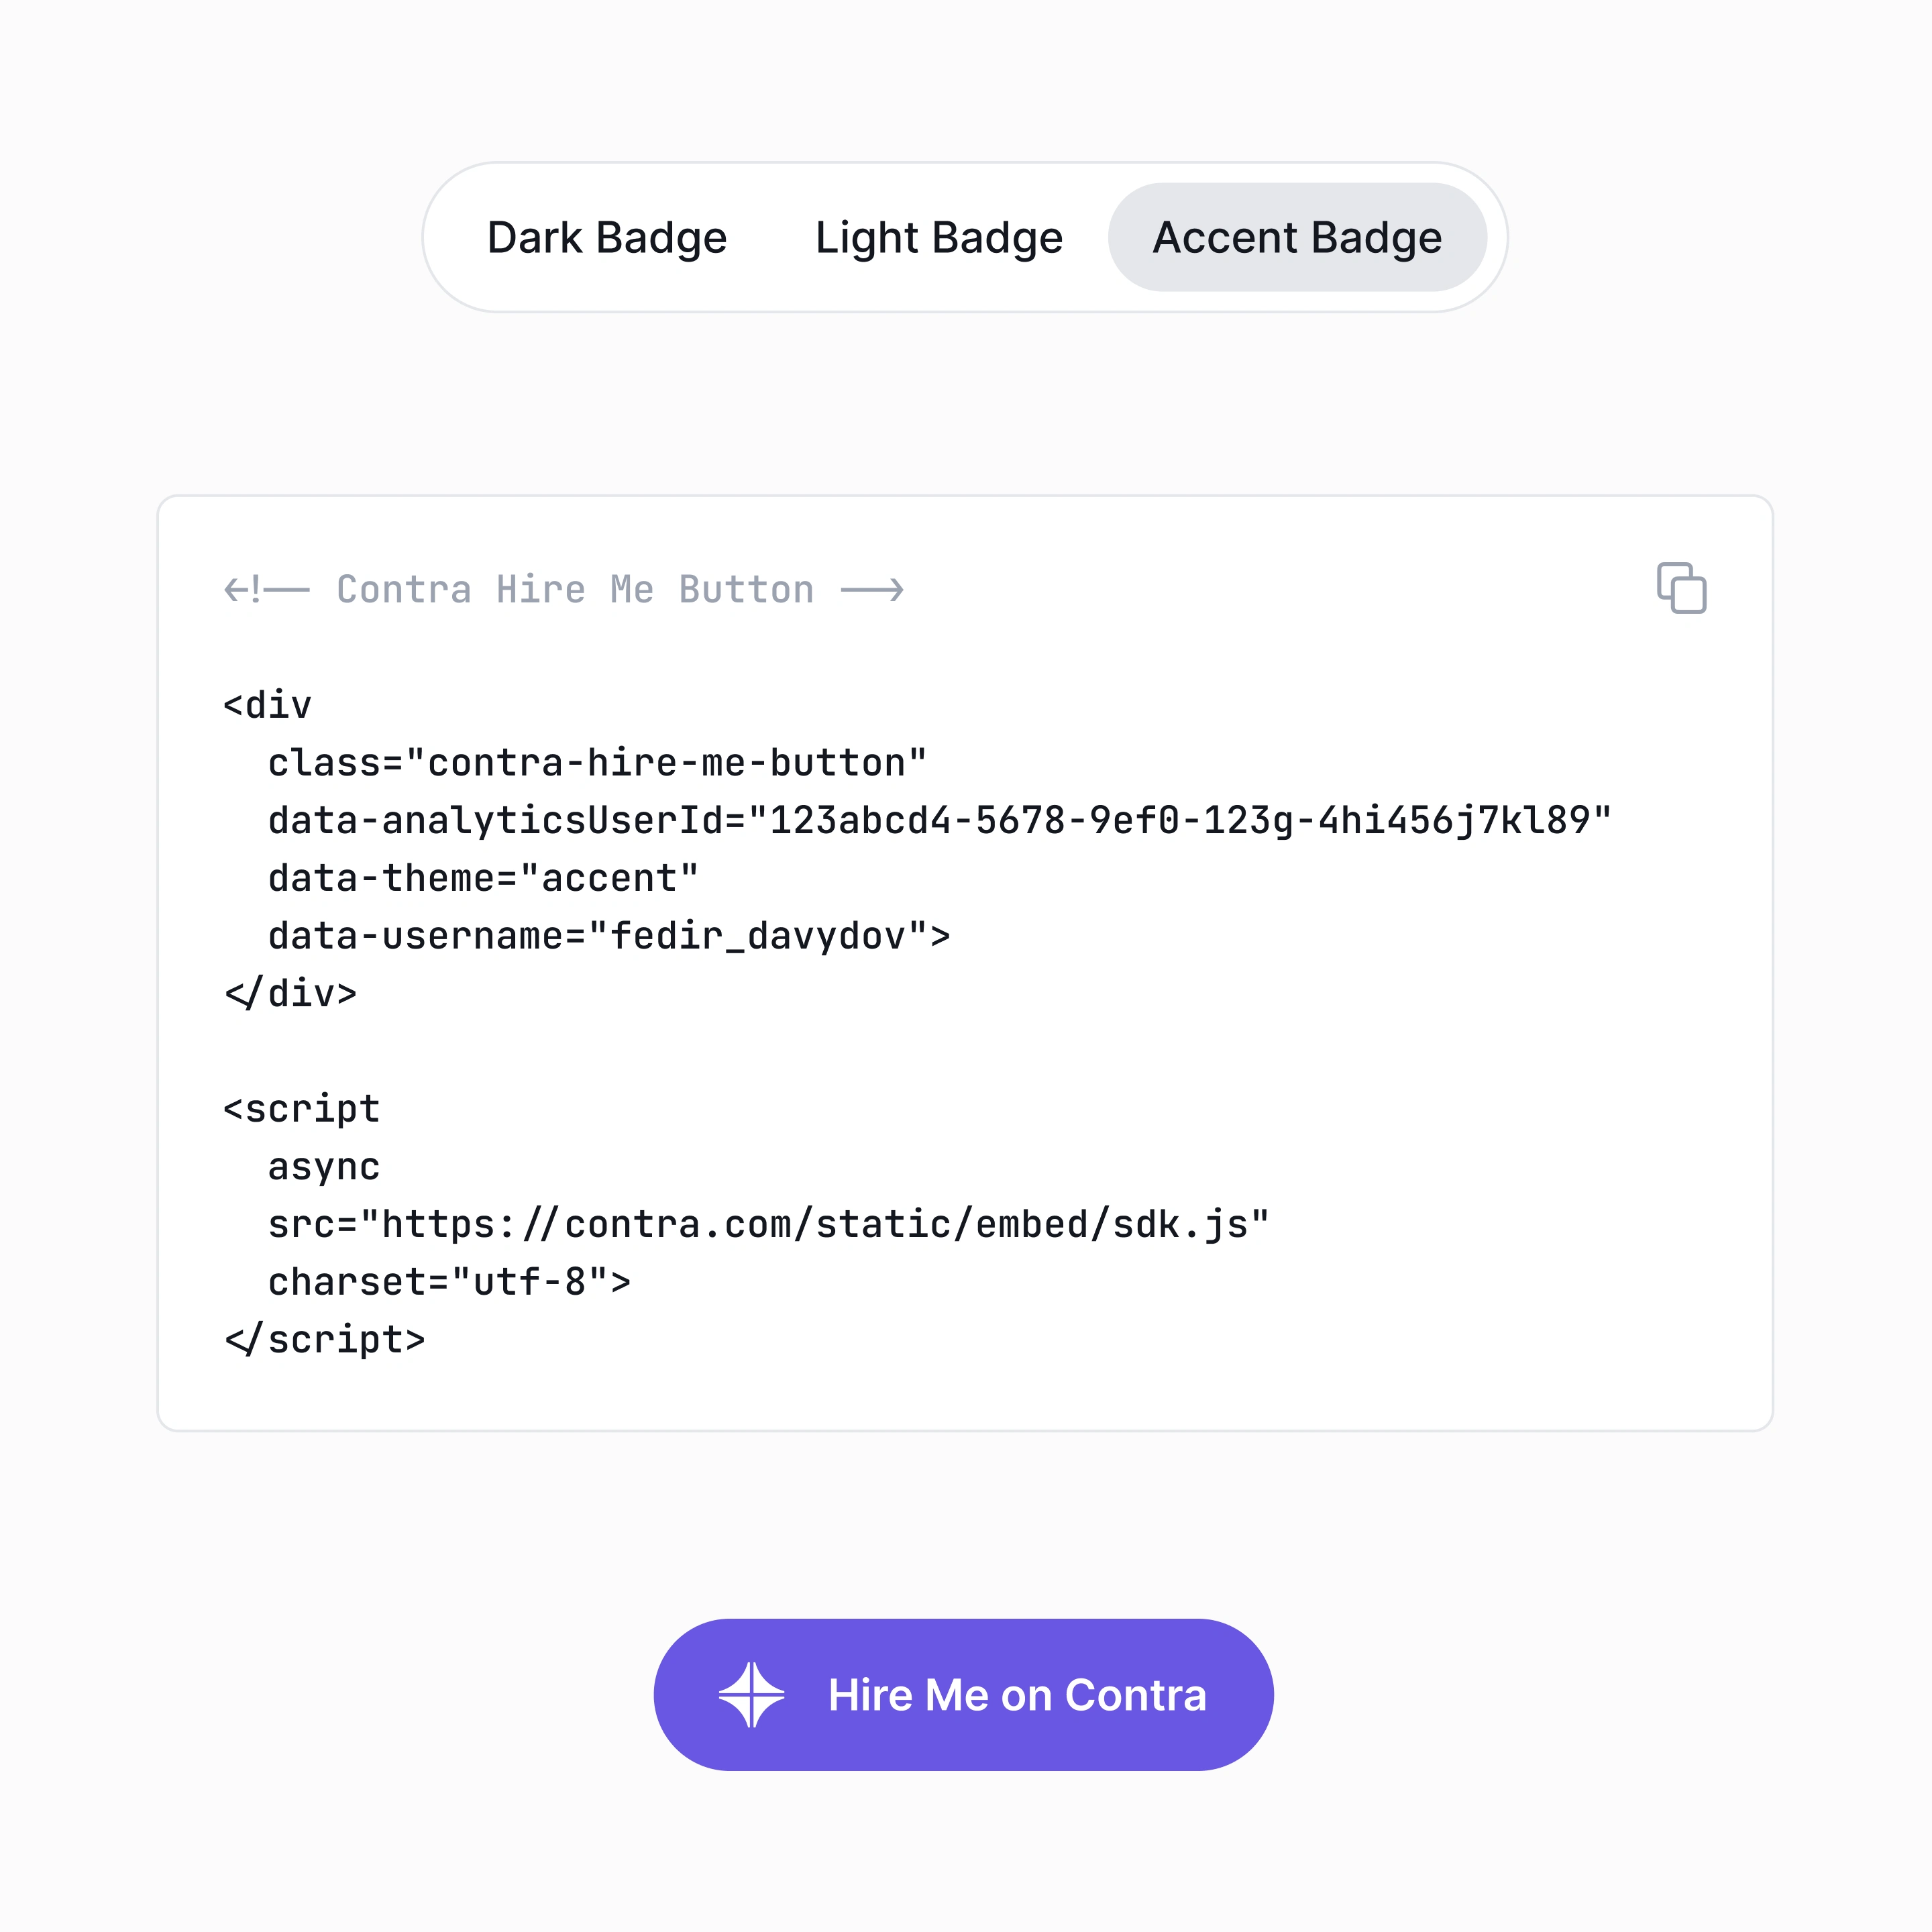Viewport: 1932px width, 1932px height.
Task: Click the sdk.js src URL line
Action: point(768,1225)
